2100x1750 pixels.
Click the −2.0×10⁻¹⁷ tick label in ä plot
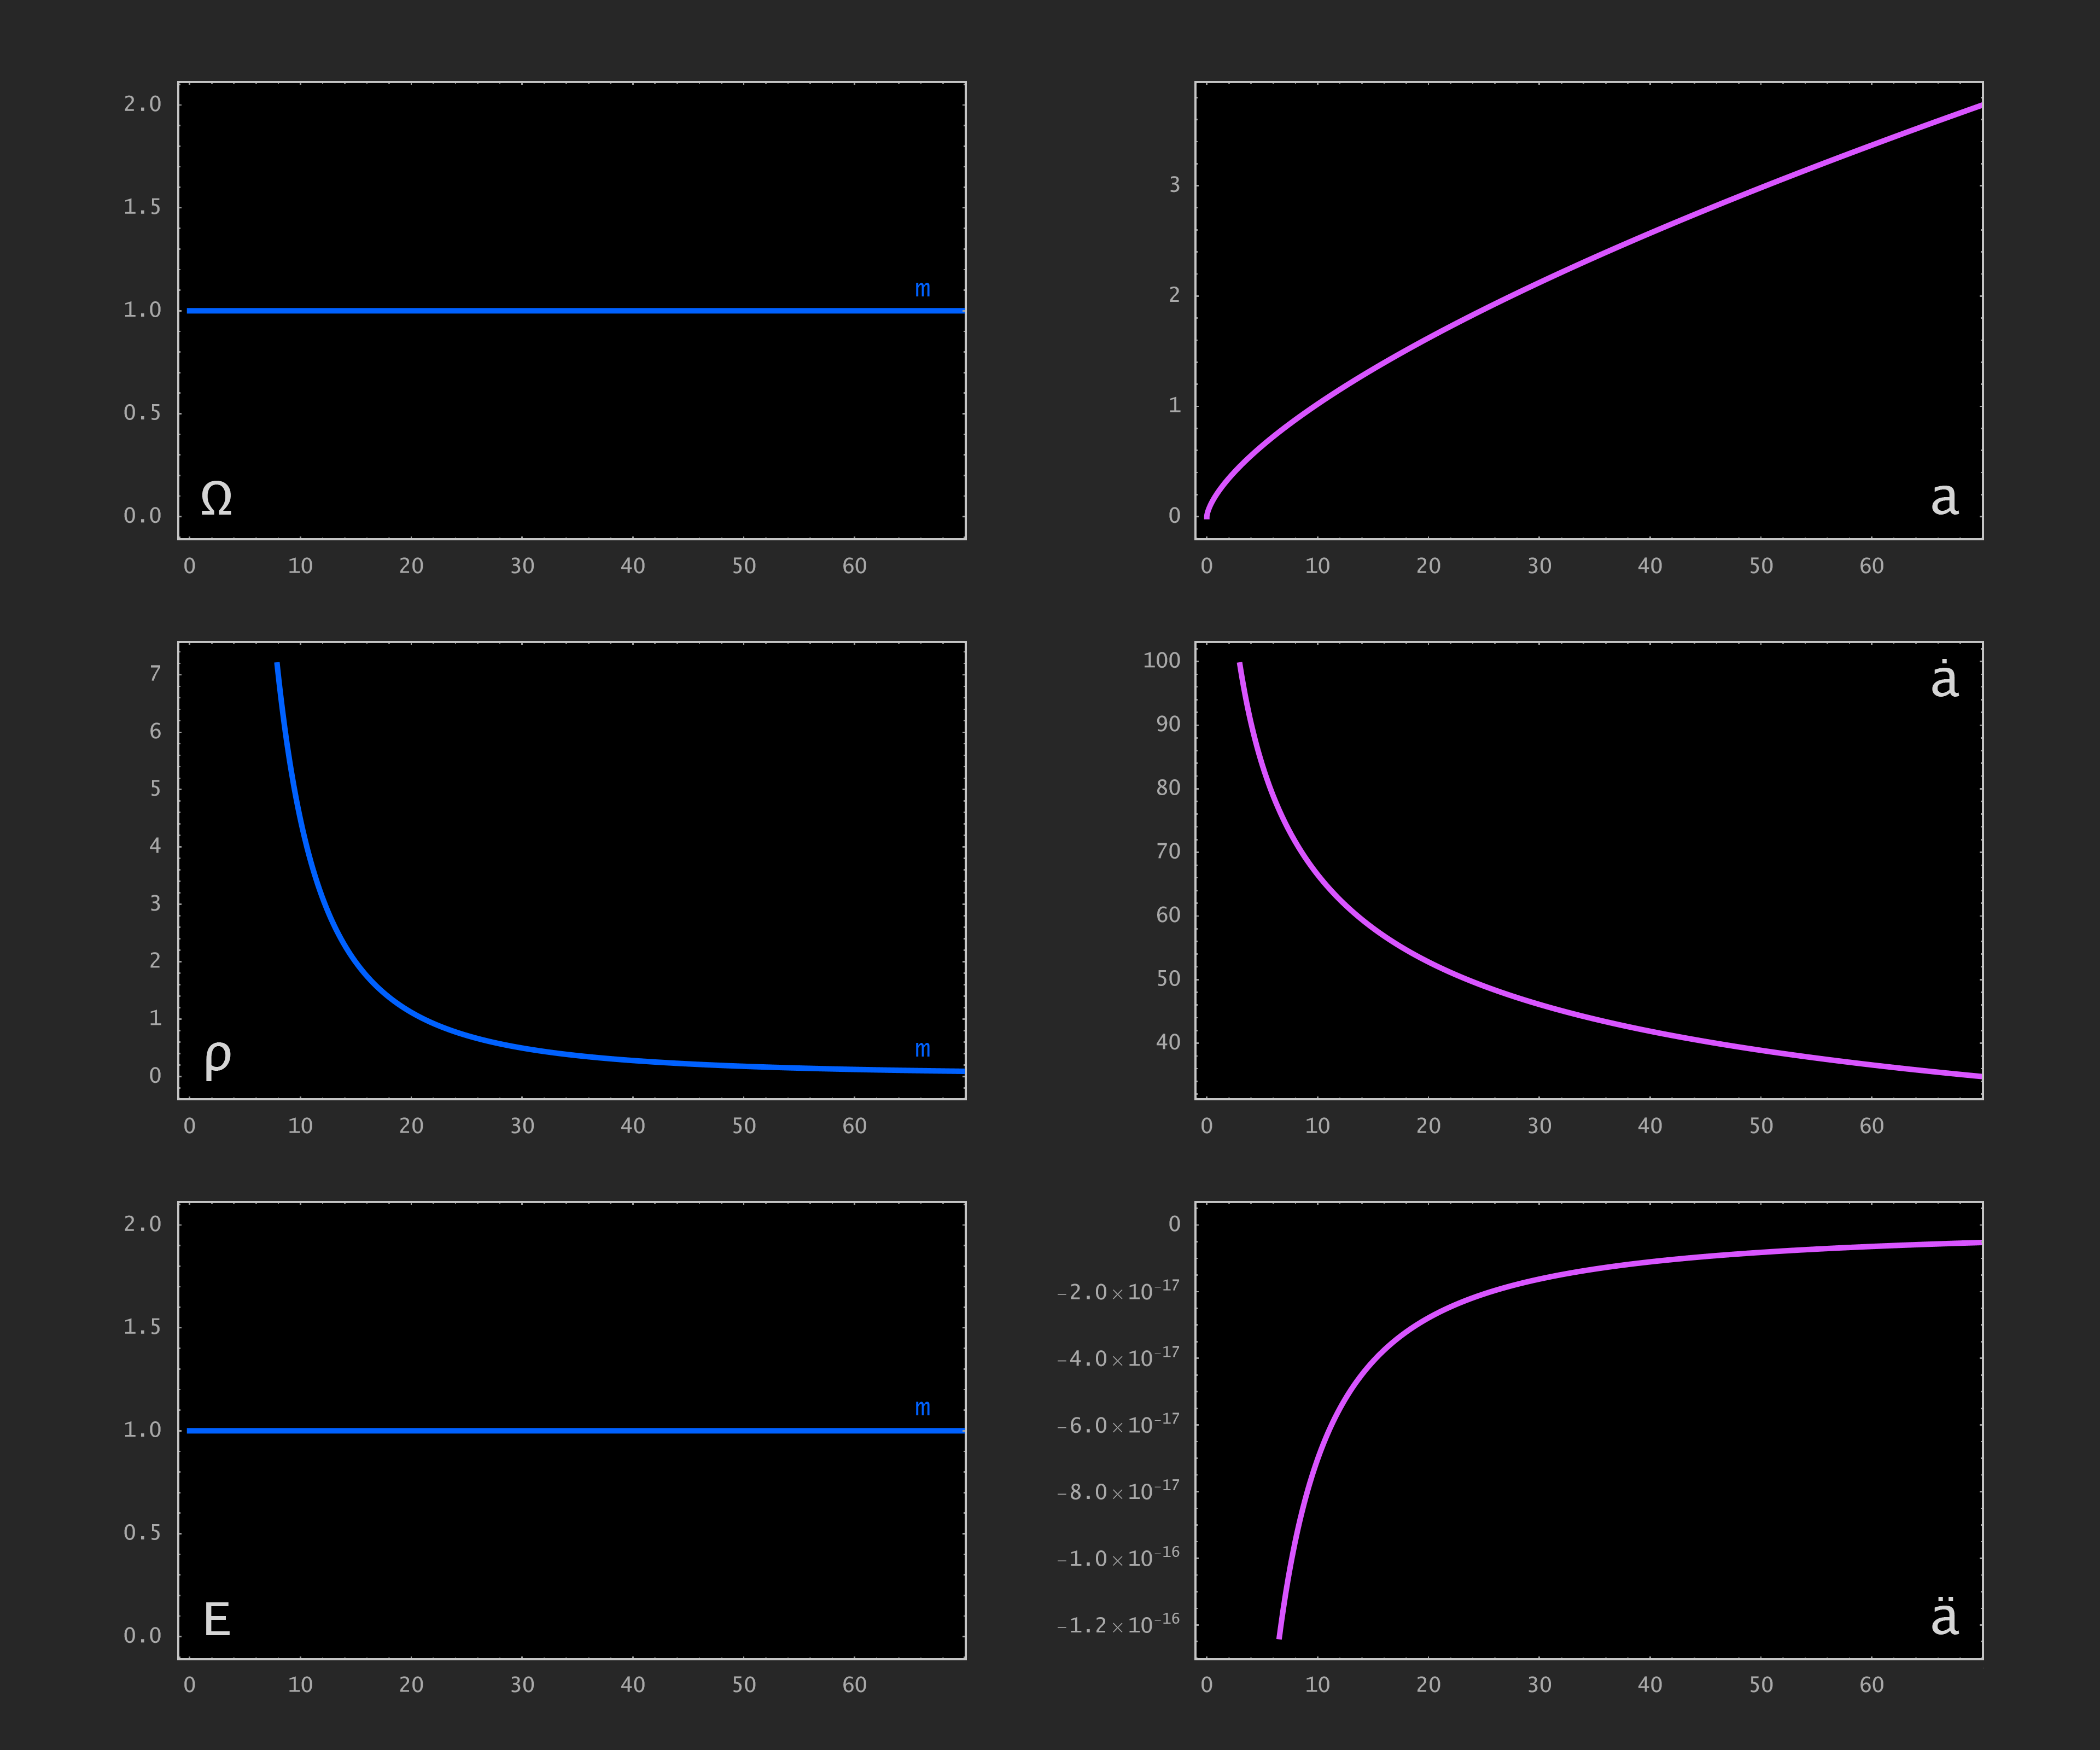tap(1118, 1291)
